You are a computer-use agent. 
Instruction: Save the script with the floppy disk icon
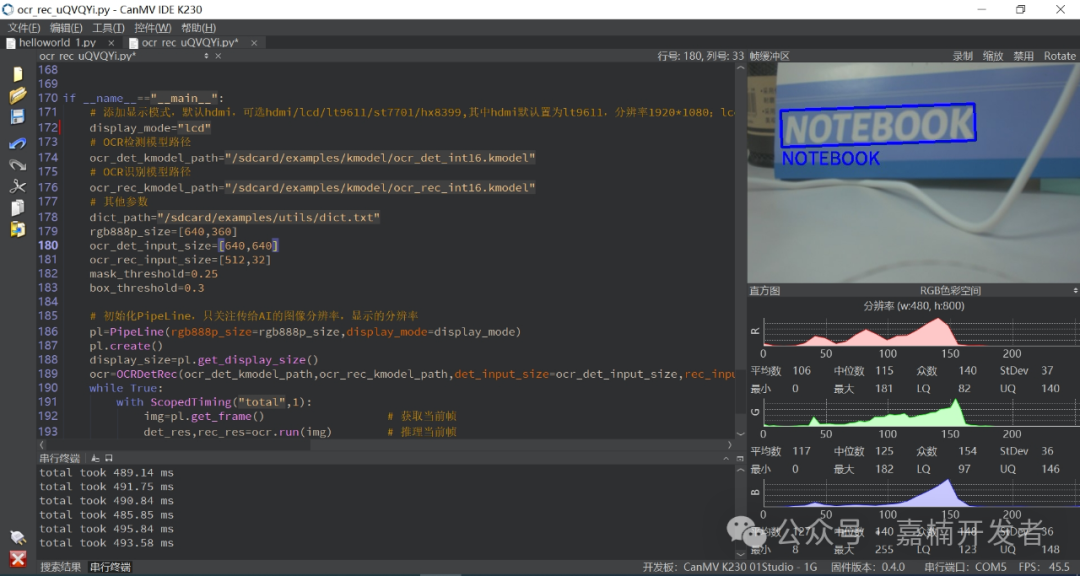click(x=17, y=117)
